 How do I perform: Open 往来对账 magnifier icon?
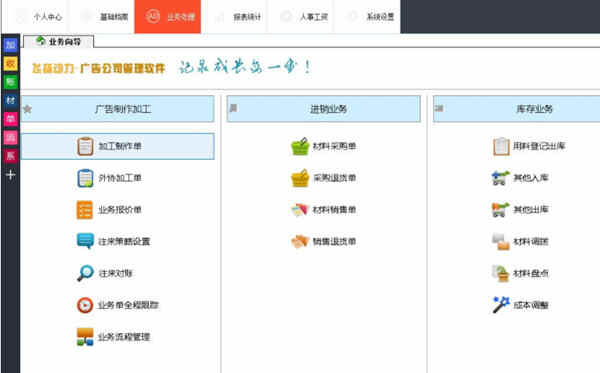(x=85, y=273)
